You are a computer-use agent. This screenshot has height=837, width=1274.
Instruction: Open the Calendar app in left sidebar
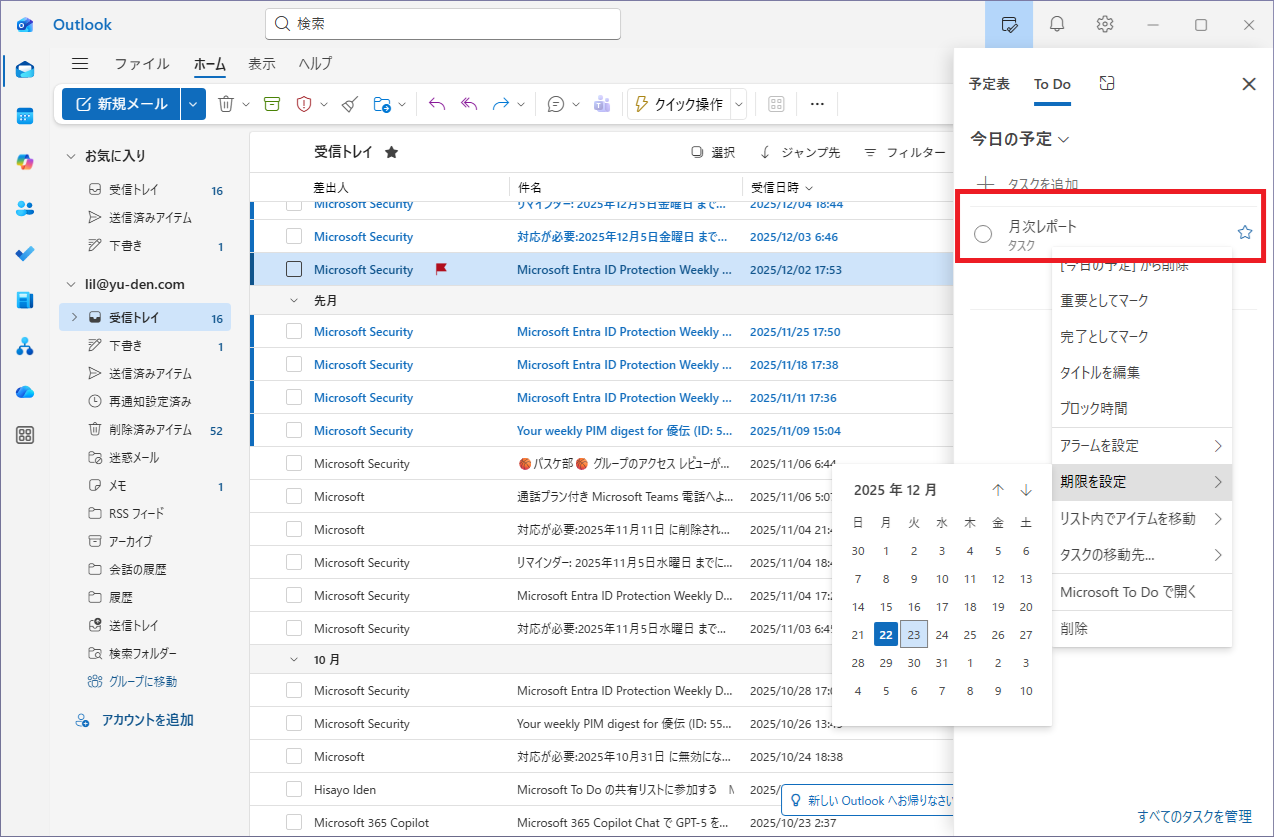tap(25, 116)
